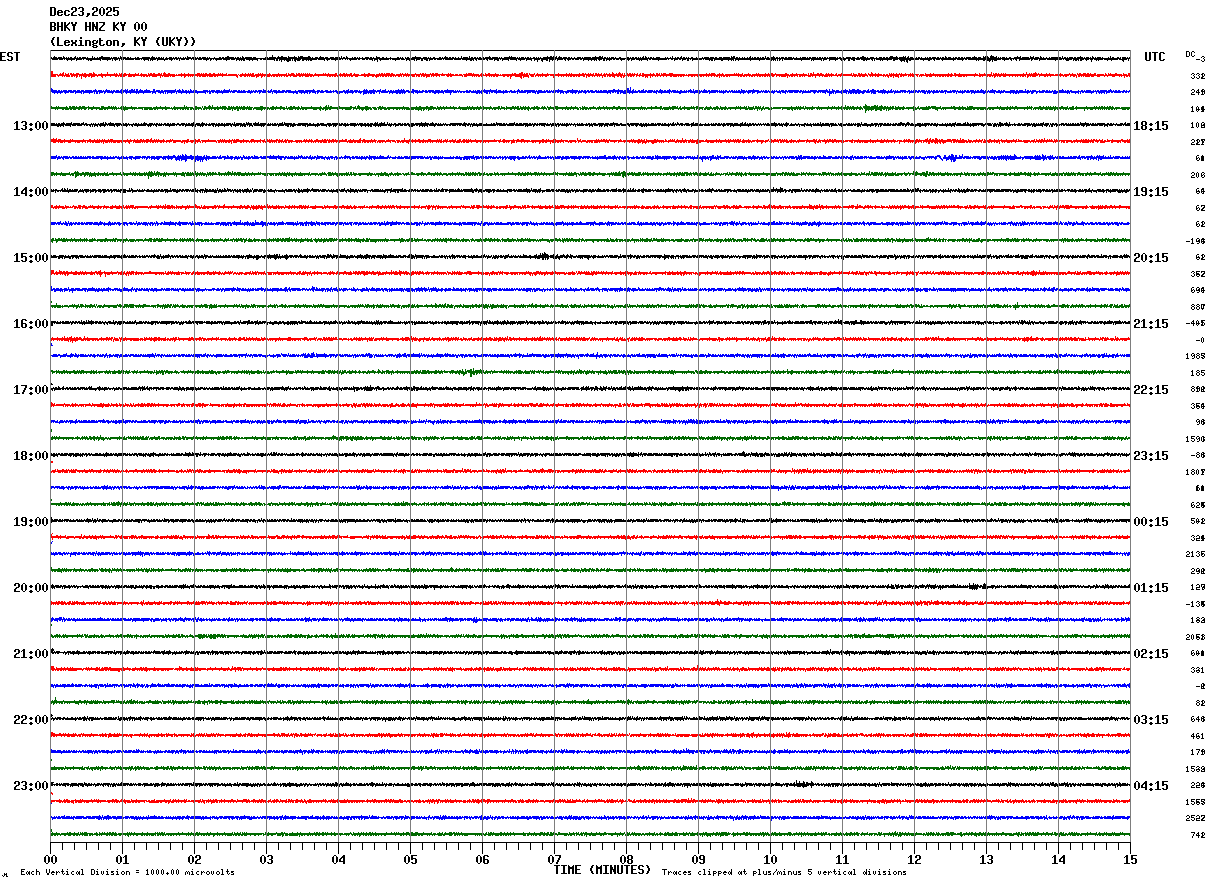Click the Dec23,2025 date label
1210x886 pixels.
point(84,12)
